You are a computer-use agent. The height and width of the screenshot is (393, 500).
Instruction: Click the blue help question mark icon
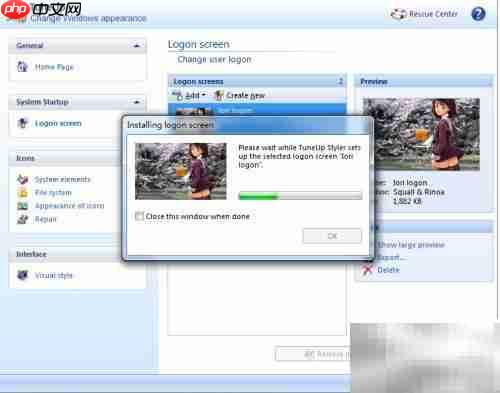(478, 14)
